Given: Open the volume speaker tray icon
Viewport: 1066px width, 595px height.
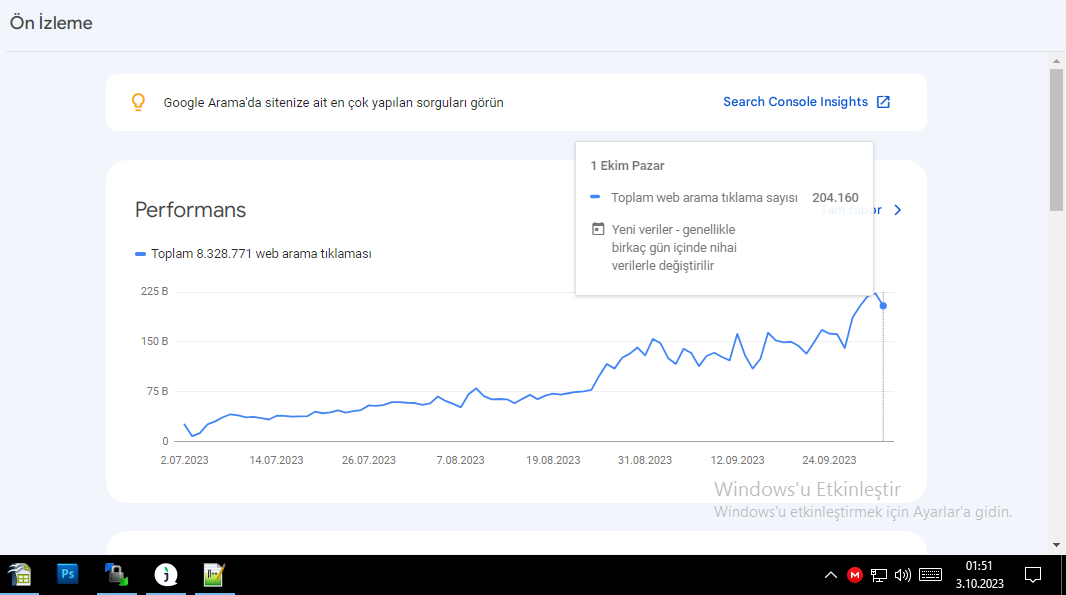Looking at the screenshot, I should [903, 575].
